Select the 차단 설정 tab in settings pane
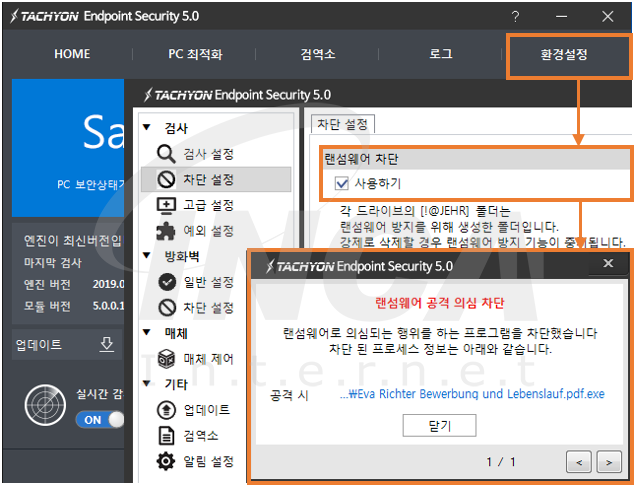The image size is (636, 488). click(x=342, y=124)
